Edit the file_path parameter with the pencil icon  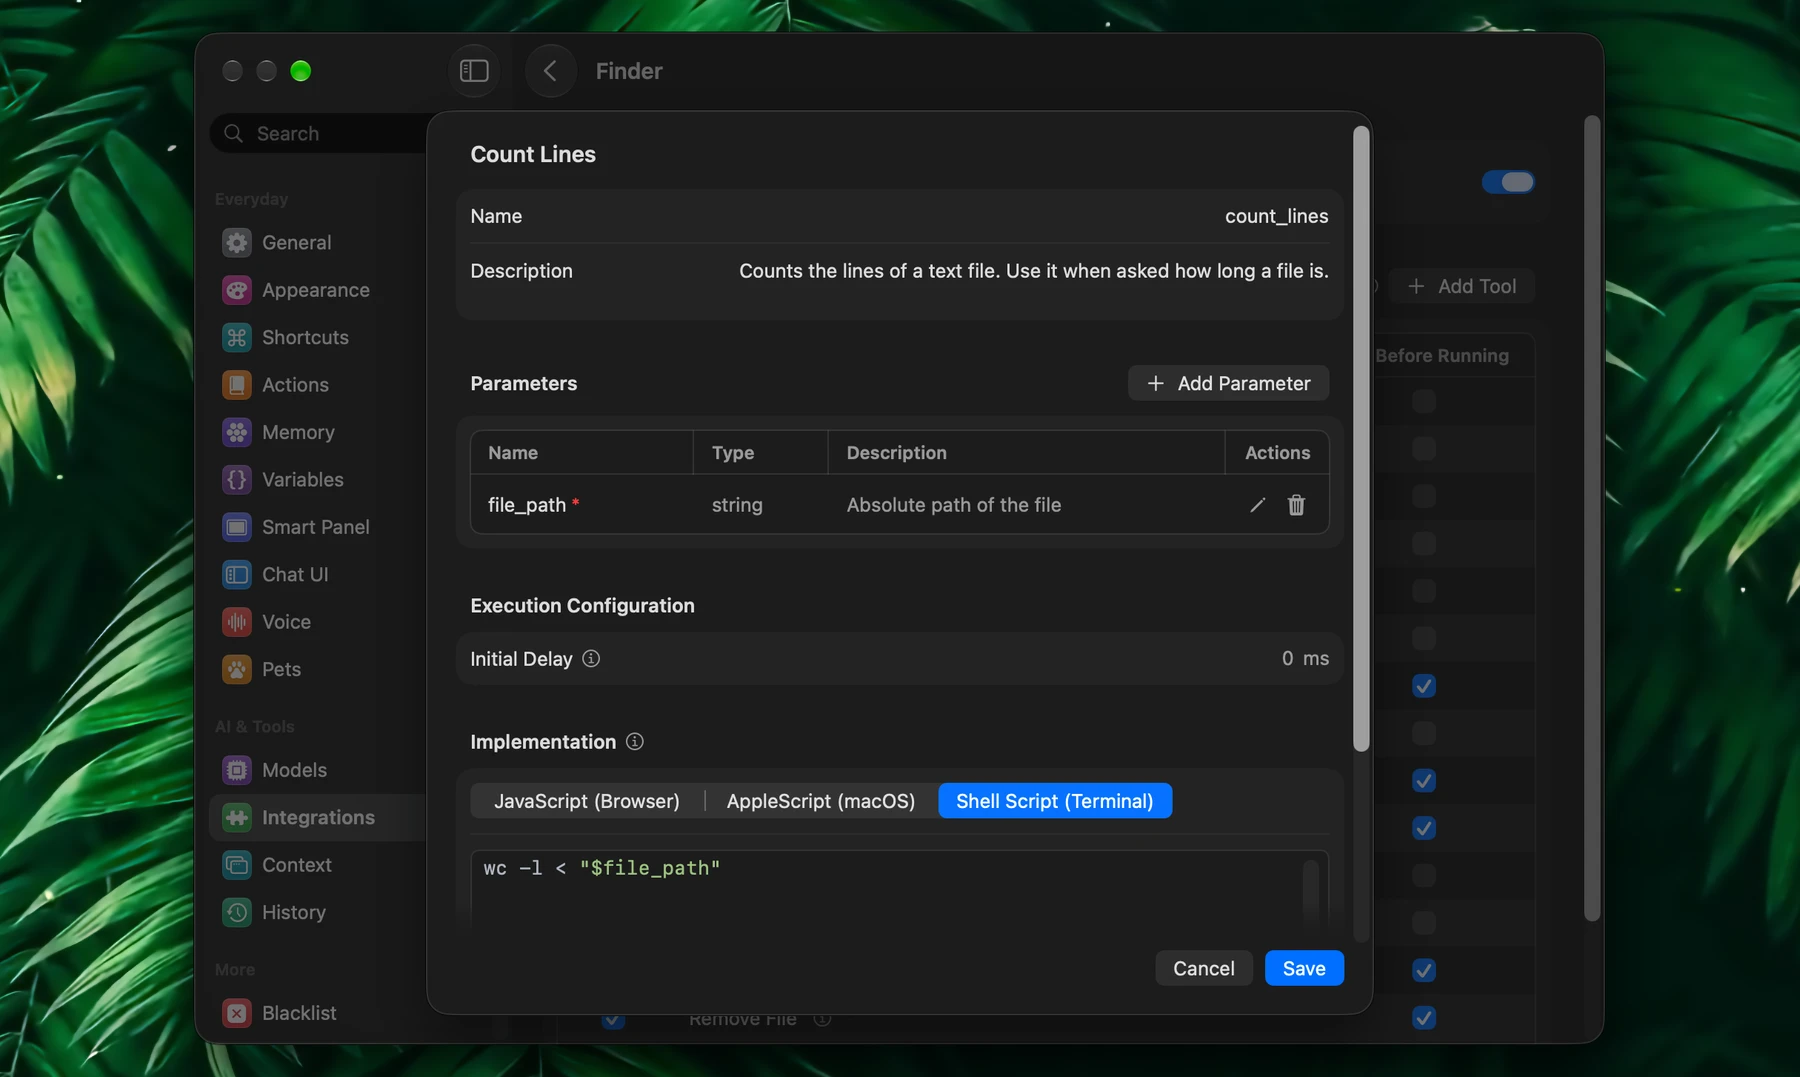pyautogui.click(x=1257, y=505)
